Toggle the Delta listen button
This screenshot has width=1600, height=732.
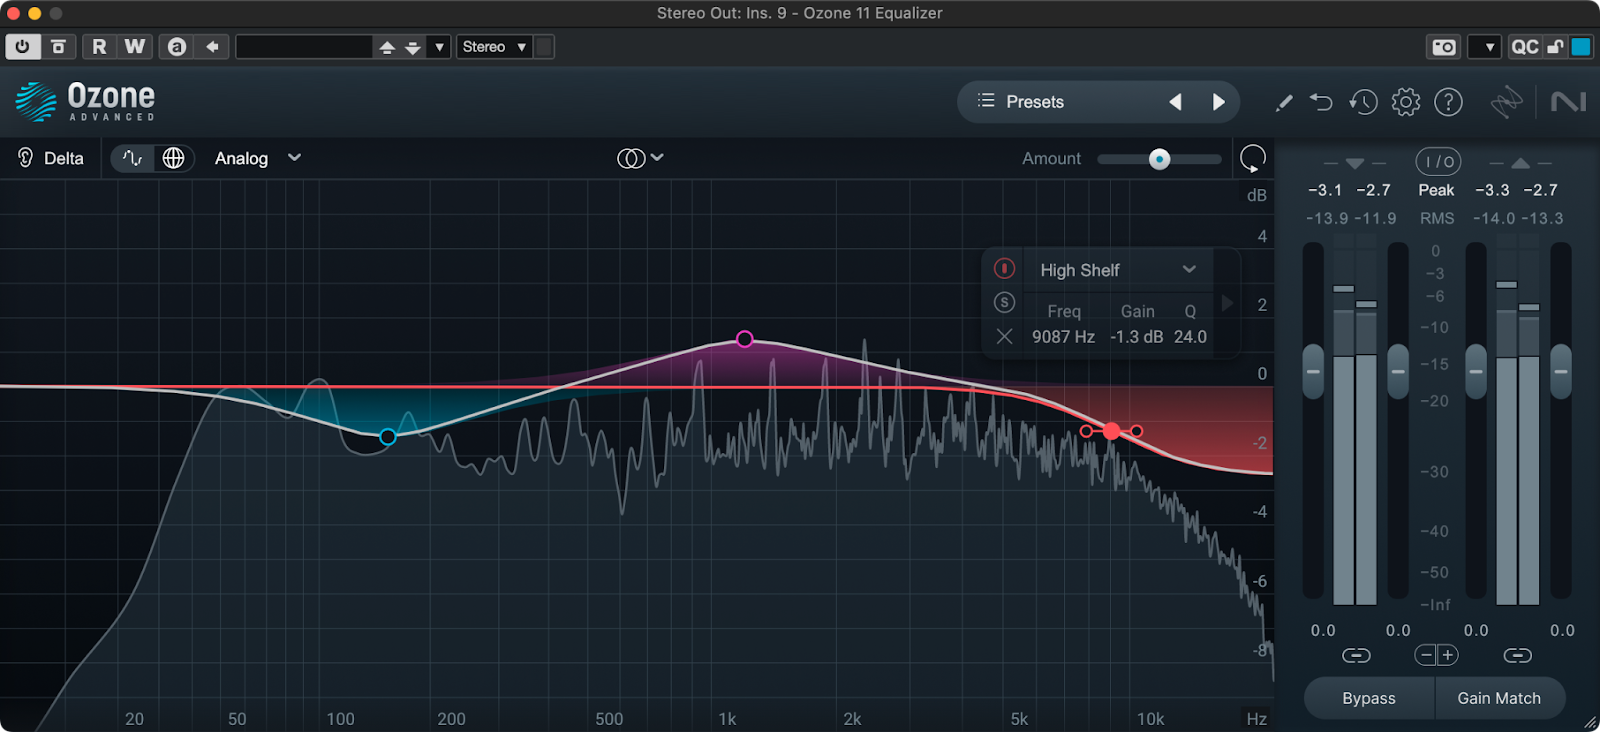tap(51, 158)
